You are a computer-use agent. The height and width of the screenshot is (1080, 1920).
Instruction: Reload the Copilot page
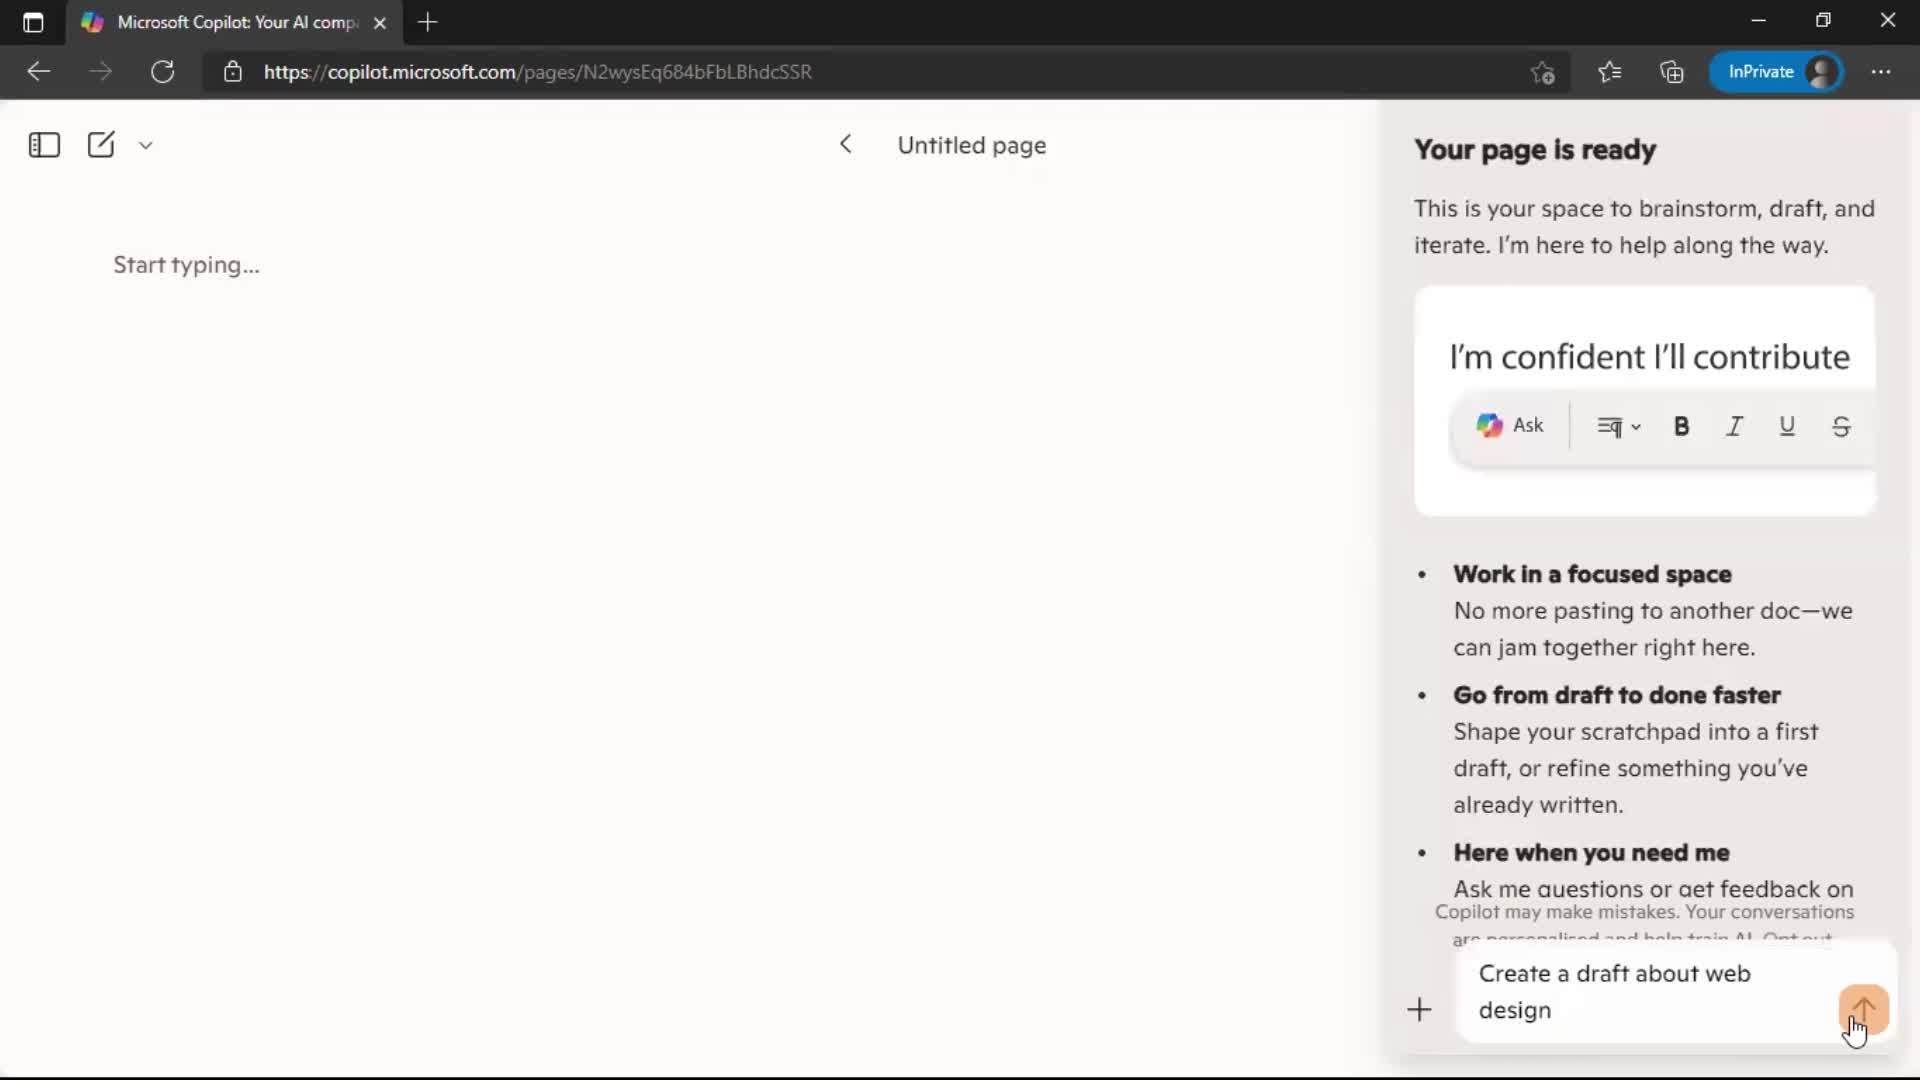pyautogui.click(x=163, y=72)
